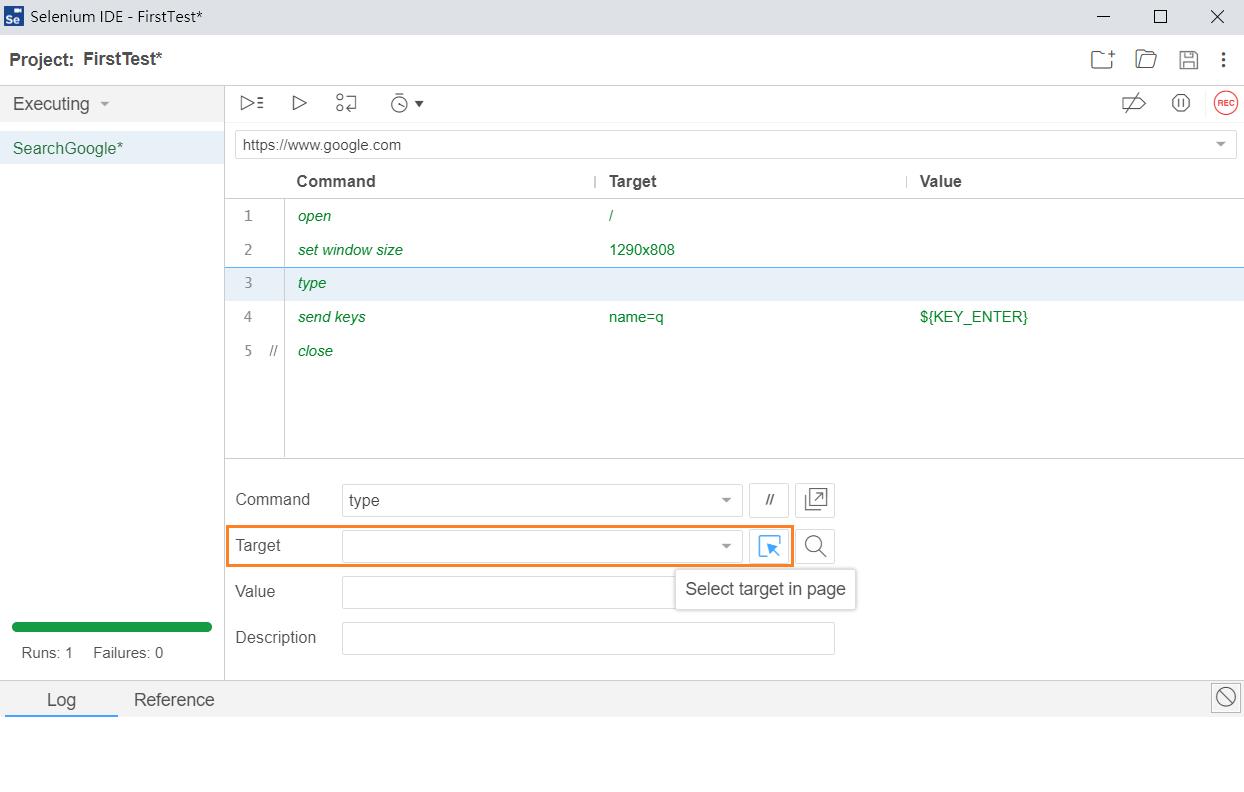Expand the Executing view dropdown
1244x792 pixels.
(x=105, y=104)
